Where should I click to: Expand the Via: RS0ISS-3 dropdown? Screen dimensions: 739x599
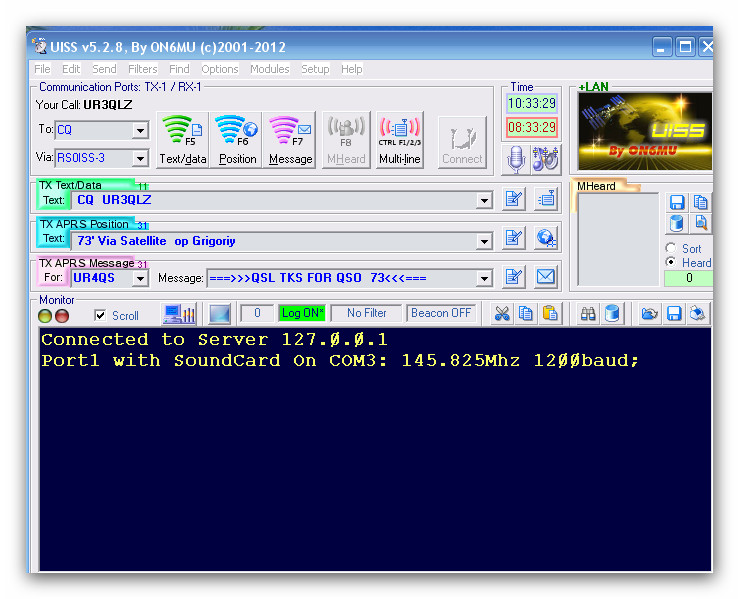140,158
